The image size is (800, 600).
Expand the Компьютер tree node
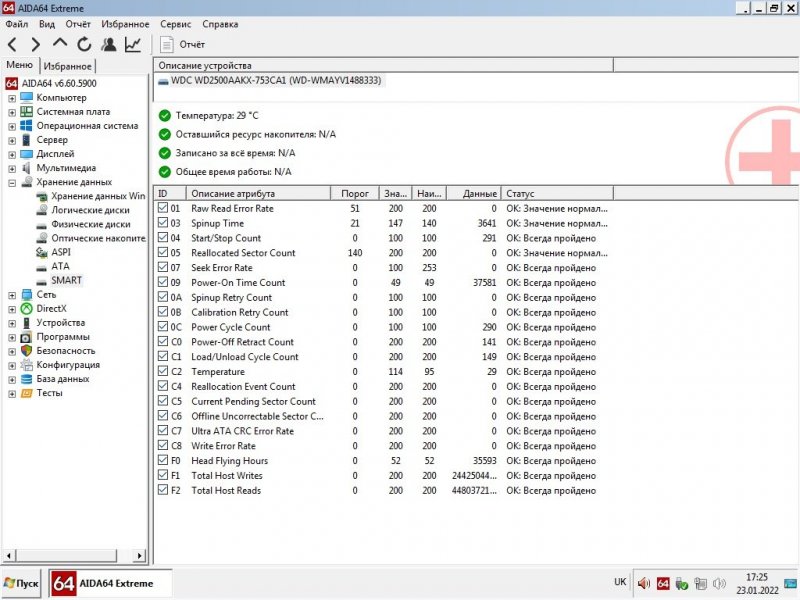(12, 98)
